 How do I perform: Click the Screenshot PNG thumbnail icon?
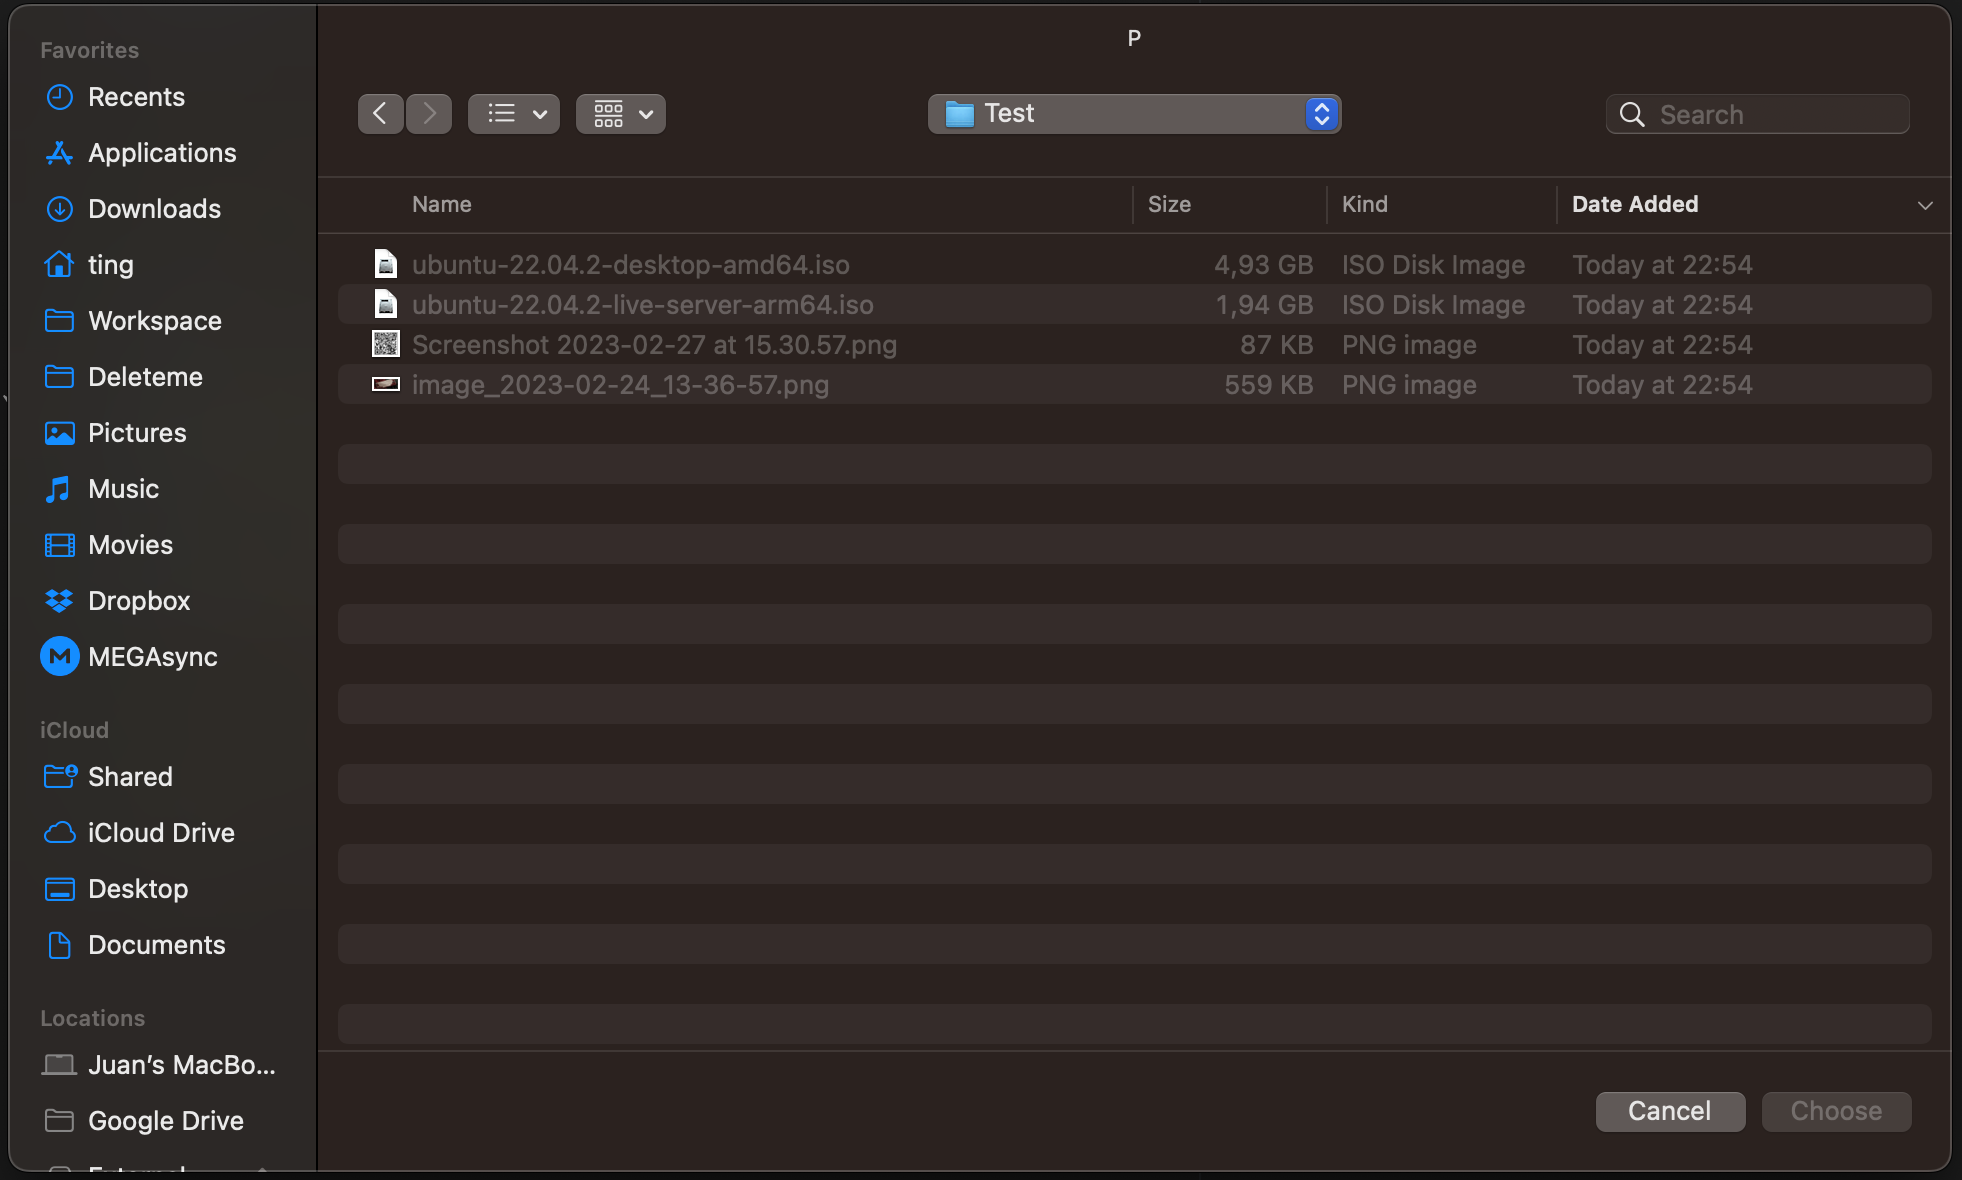point(386,344)
